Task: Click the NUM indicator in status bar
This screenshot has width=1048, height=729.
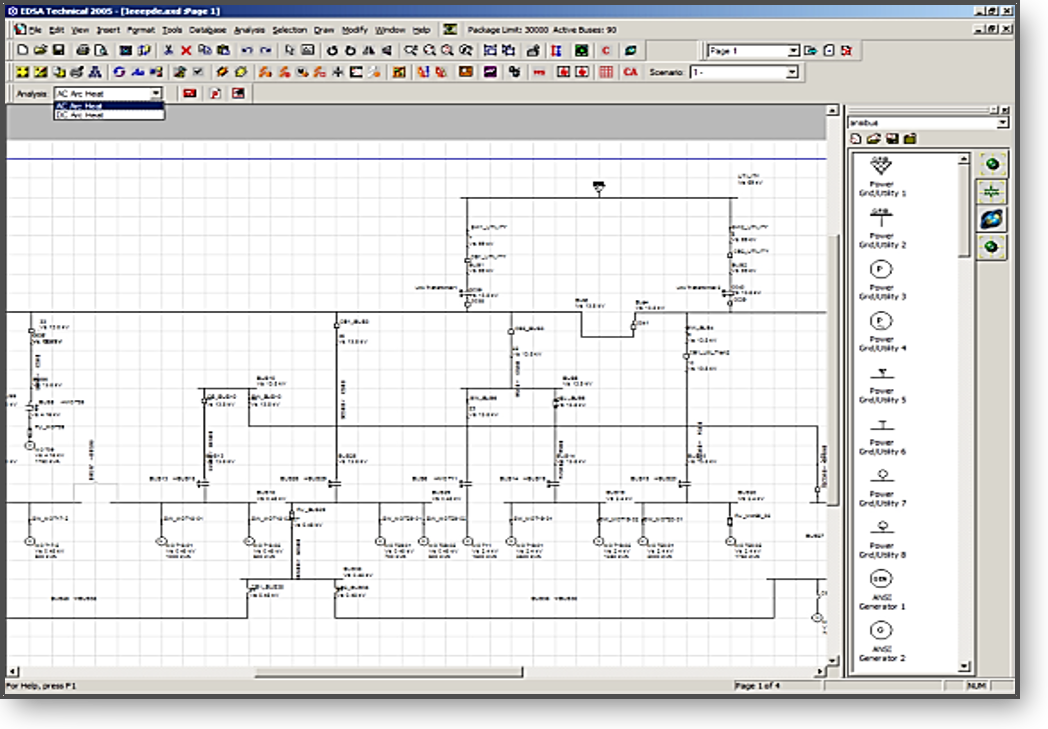Action: coord(976,686)
